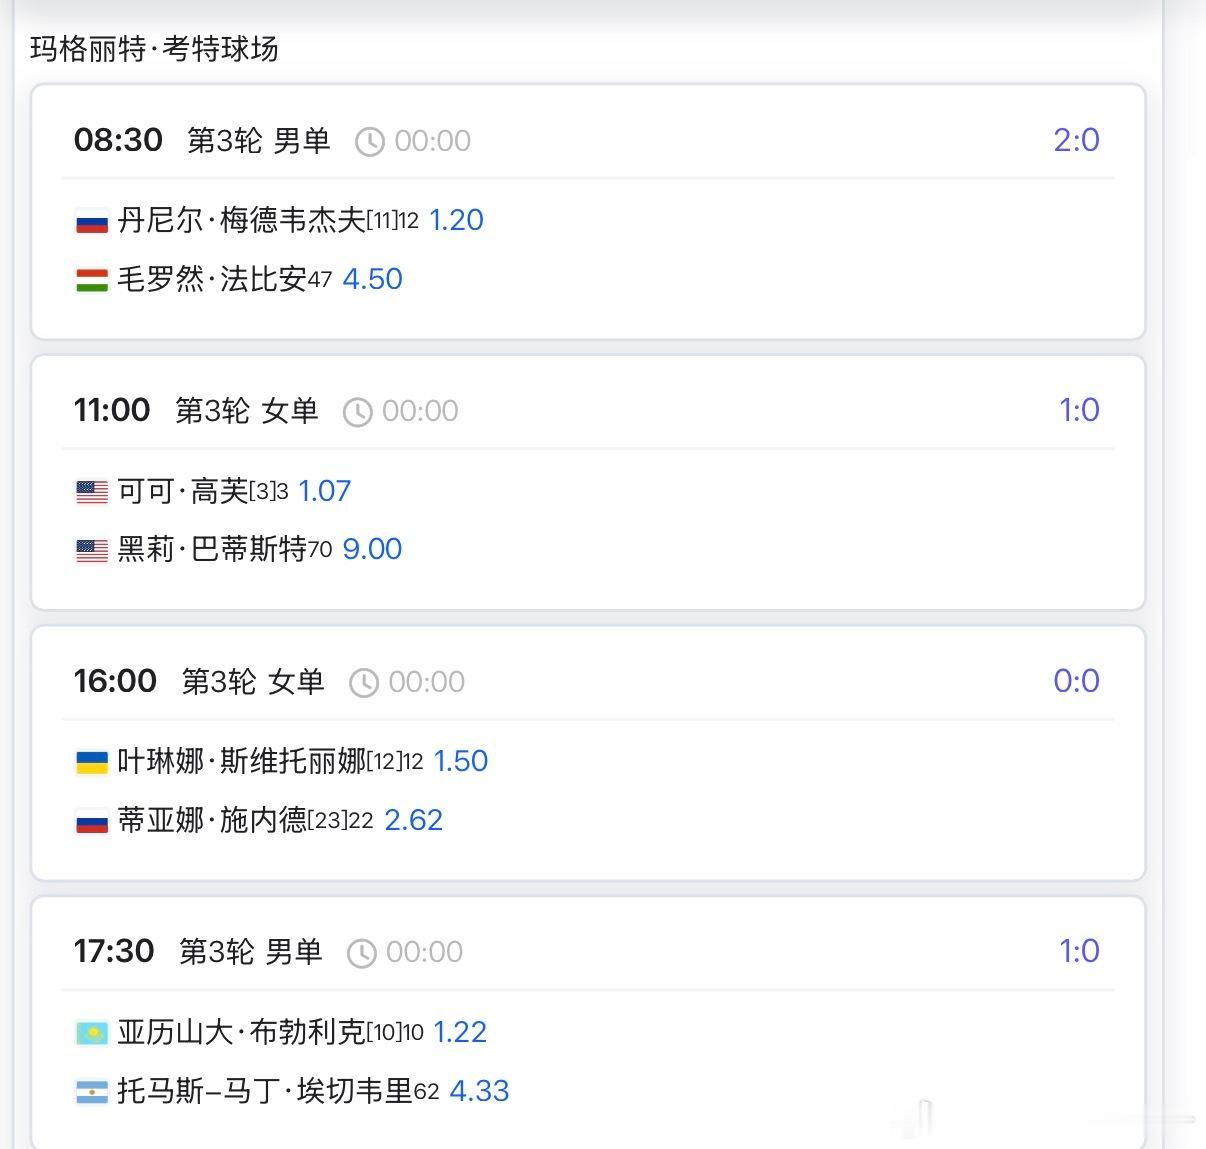The height and width of the screenshot is (1149, 1206).
Task: Click the Russian flag beside 丹尼尔·梅德韦杰夫
Action: tap(92, 221)
